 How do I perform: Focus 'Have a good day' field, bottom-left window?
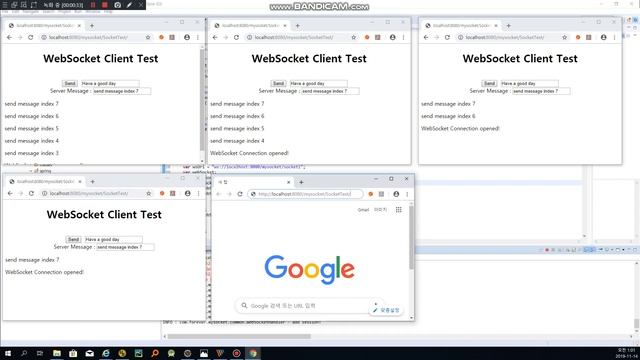[113, 239]
